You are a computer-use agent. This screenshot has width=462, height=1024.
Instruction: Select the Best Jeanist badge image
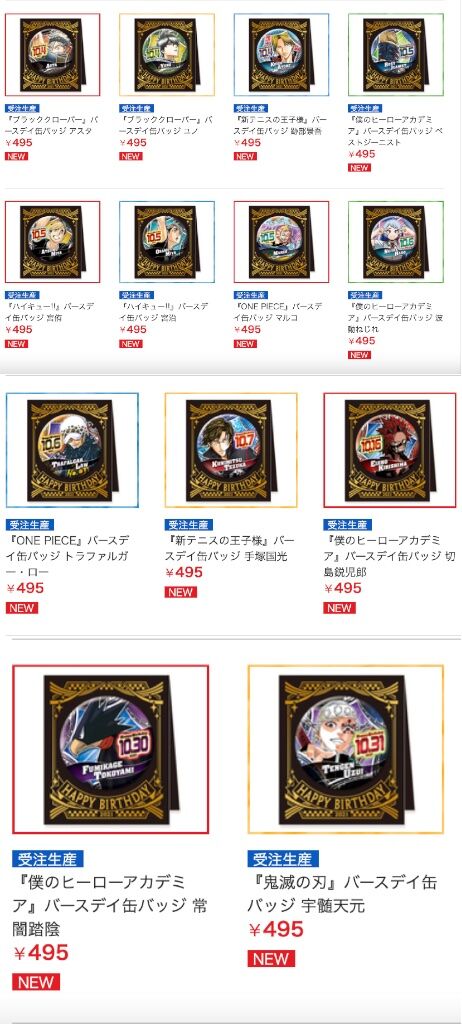[x=396, y=55]
